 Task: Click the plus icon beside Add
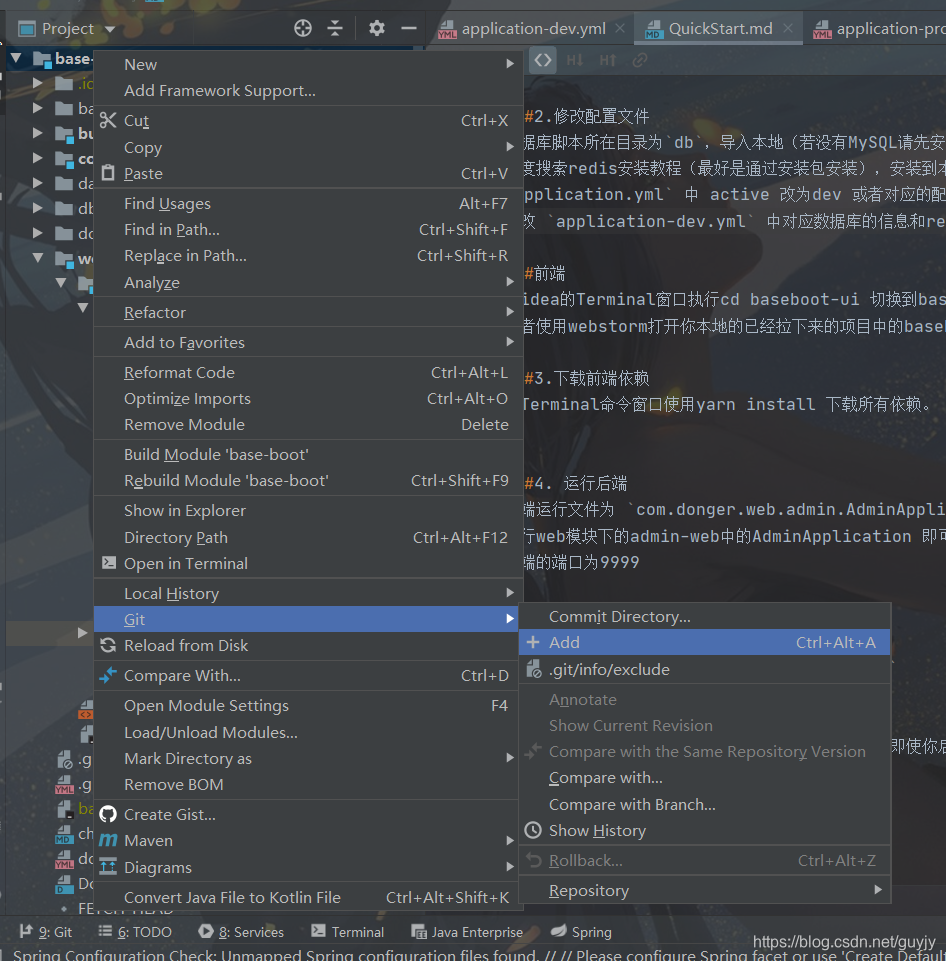pos(533,642)
